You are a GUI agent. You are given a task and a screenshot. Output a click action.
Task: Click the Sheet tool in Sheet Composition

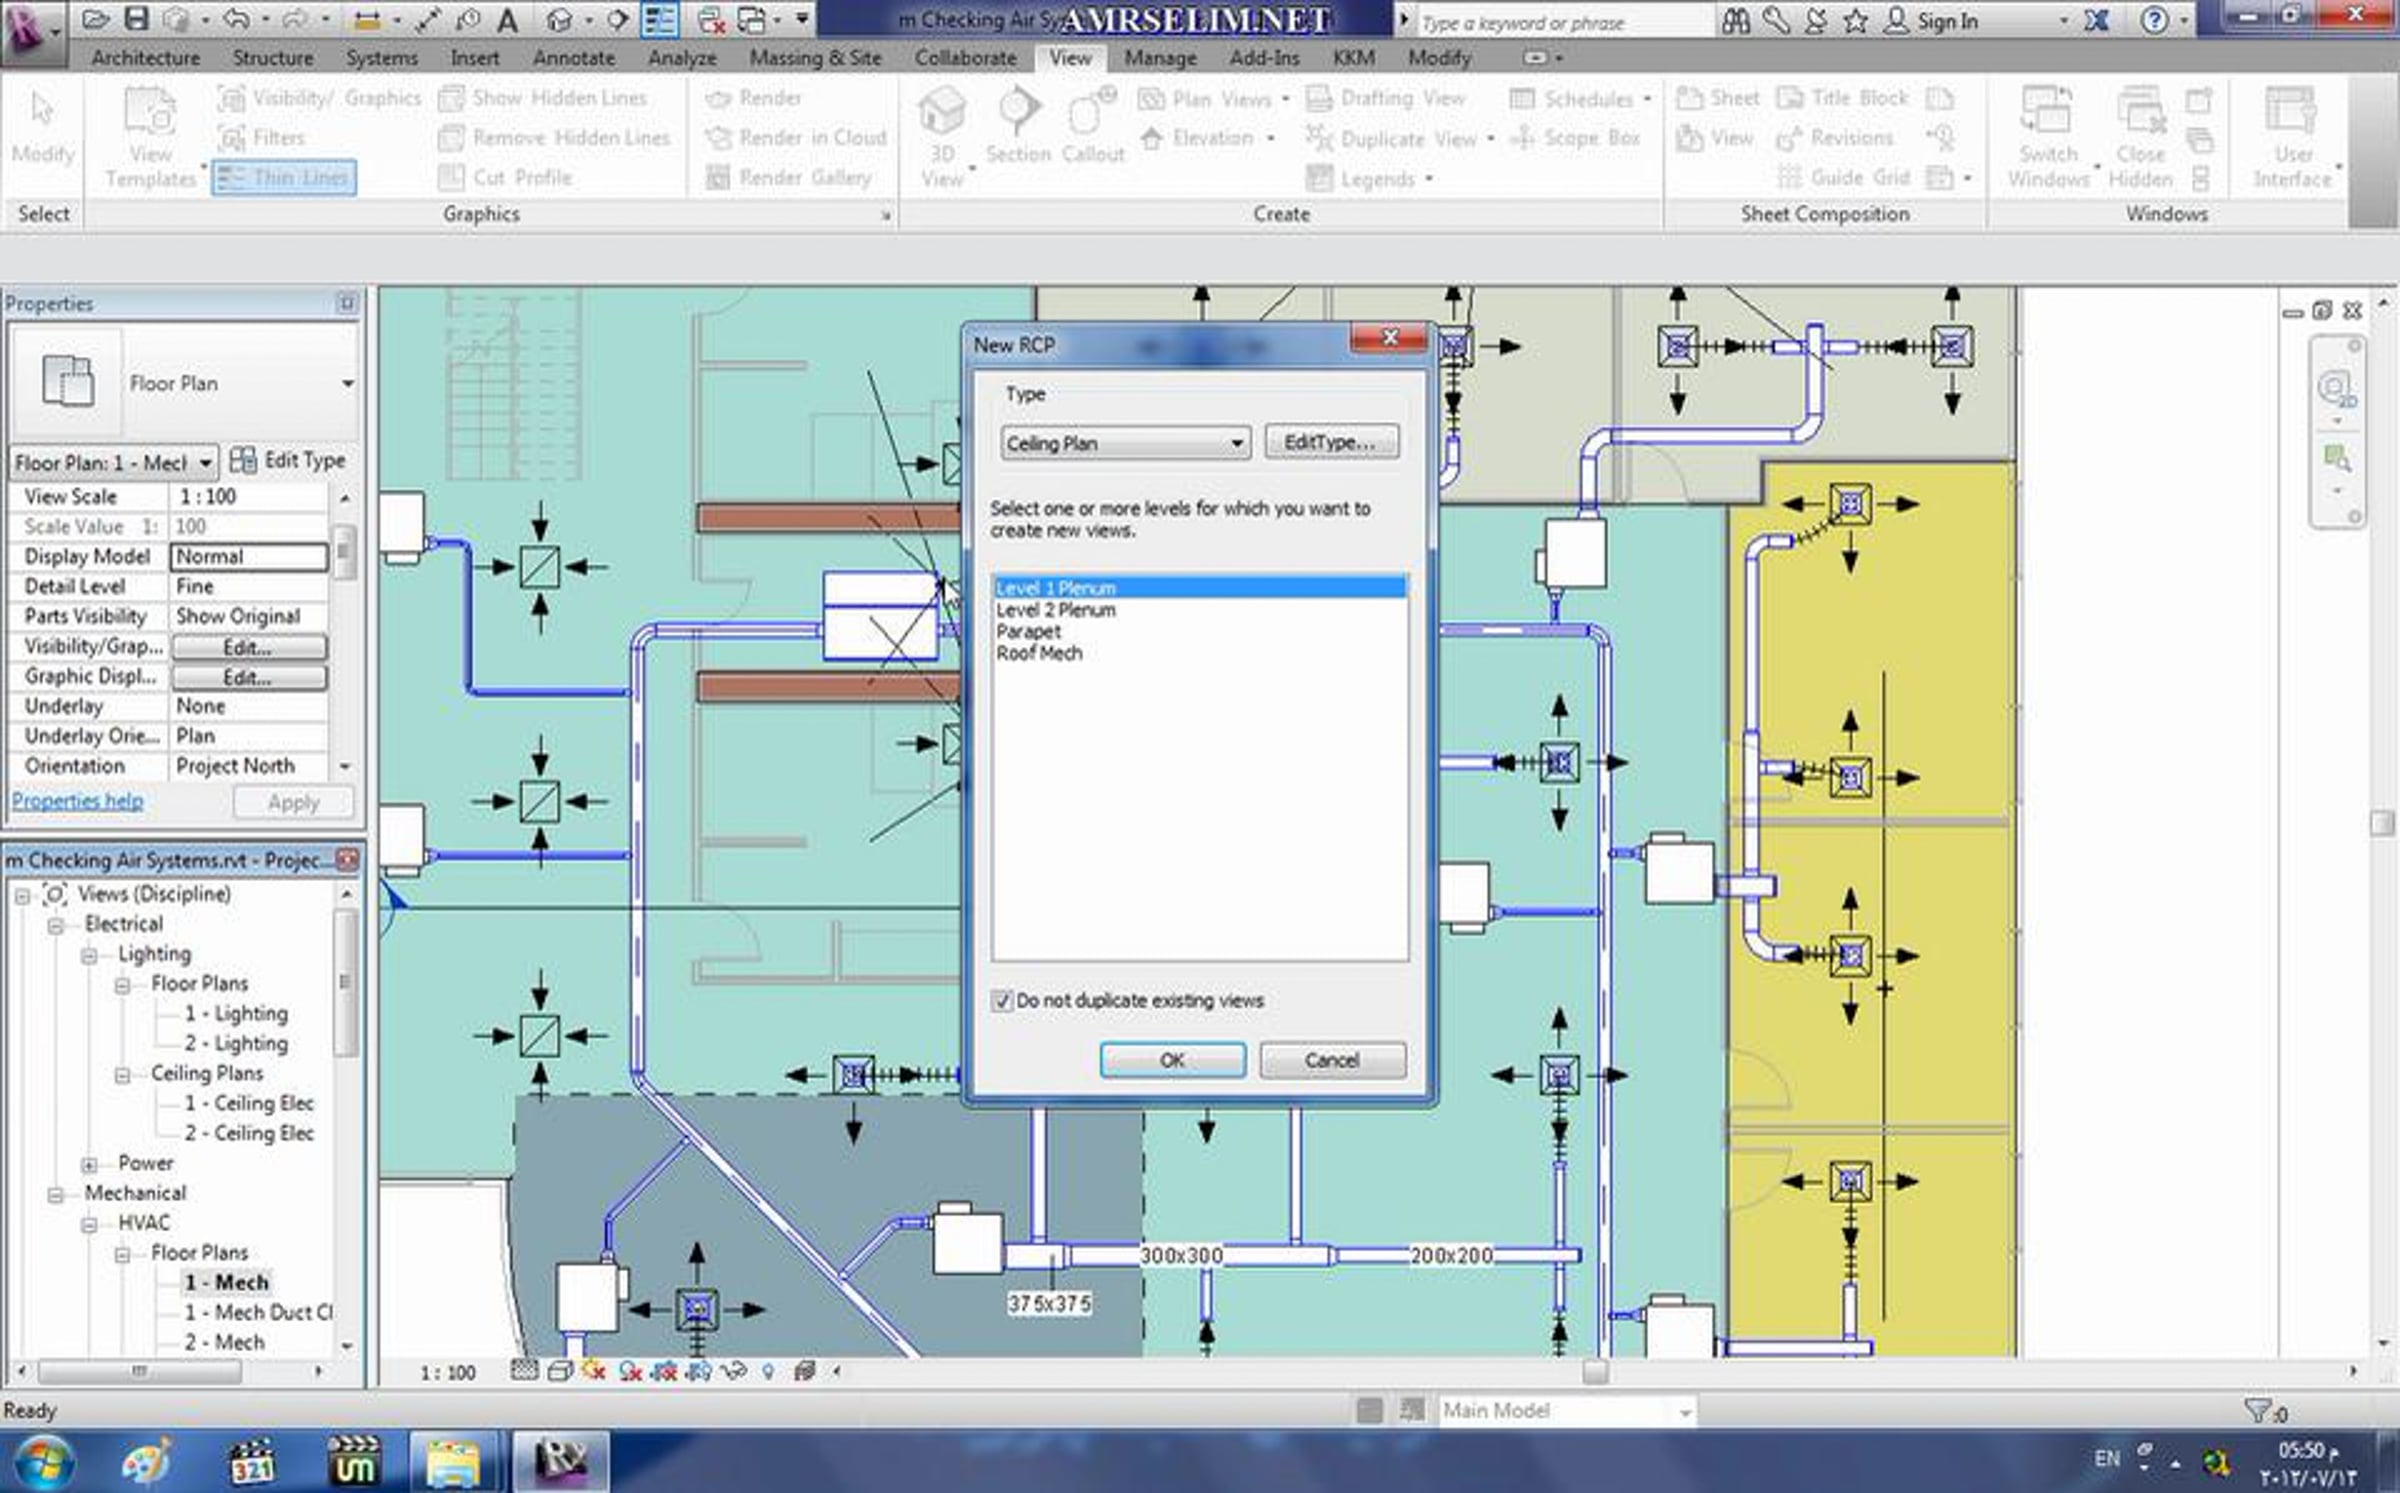coord(1717,98)
